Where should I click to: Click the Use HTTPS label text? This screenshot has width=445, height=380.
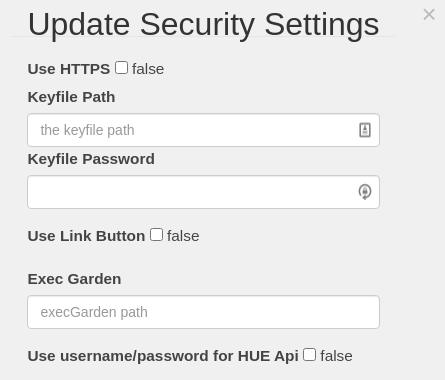[x=69, y=69]
